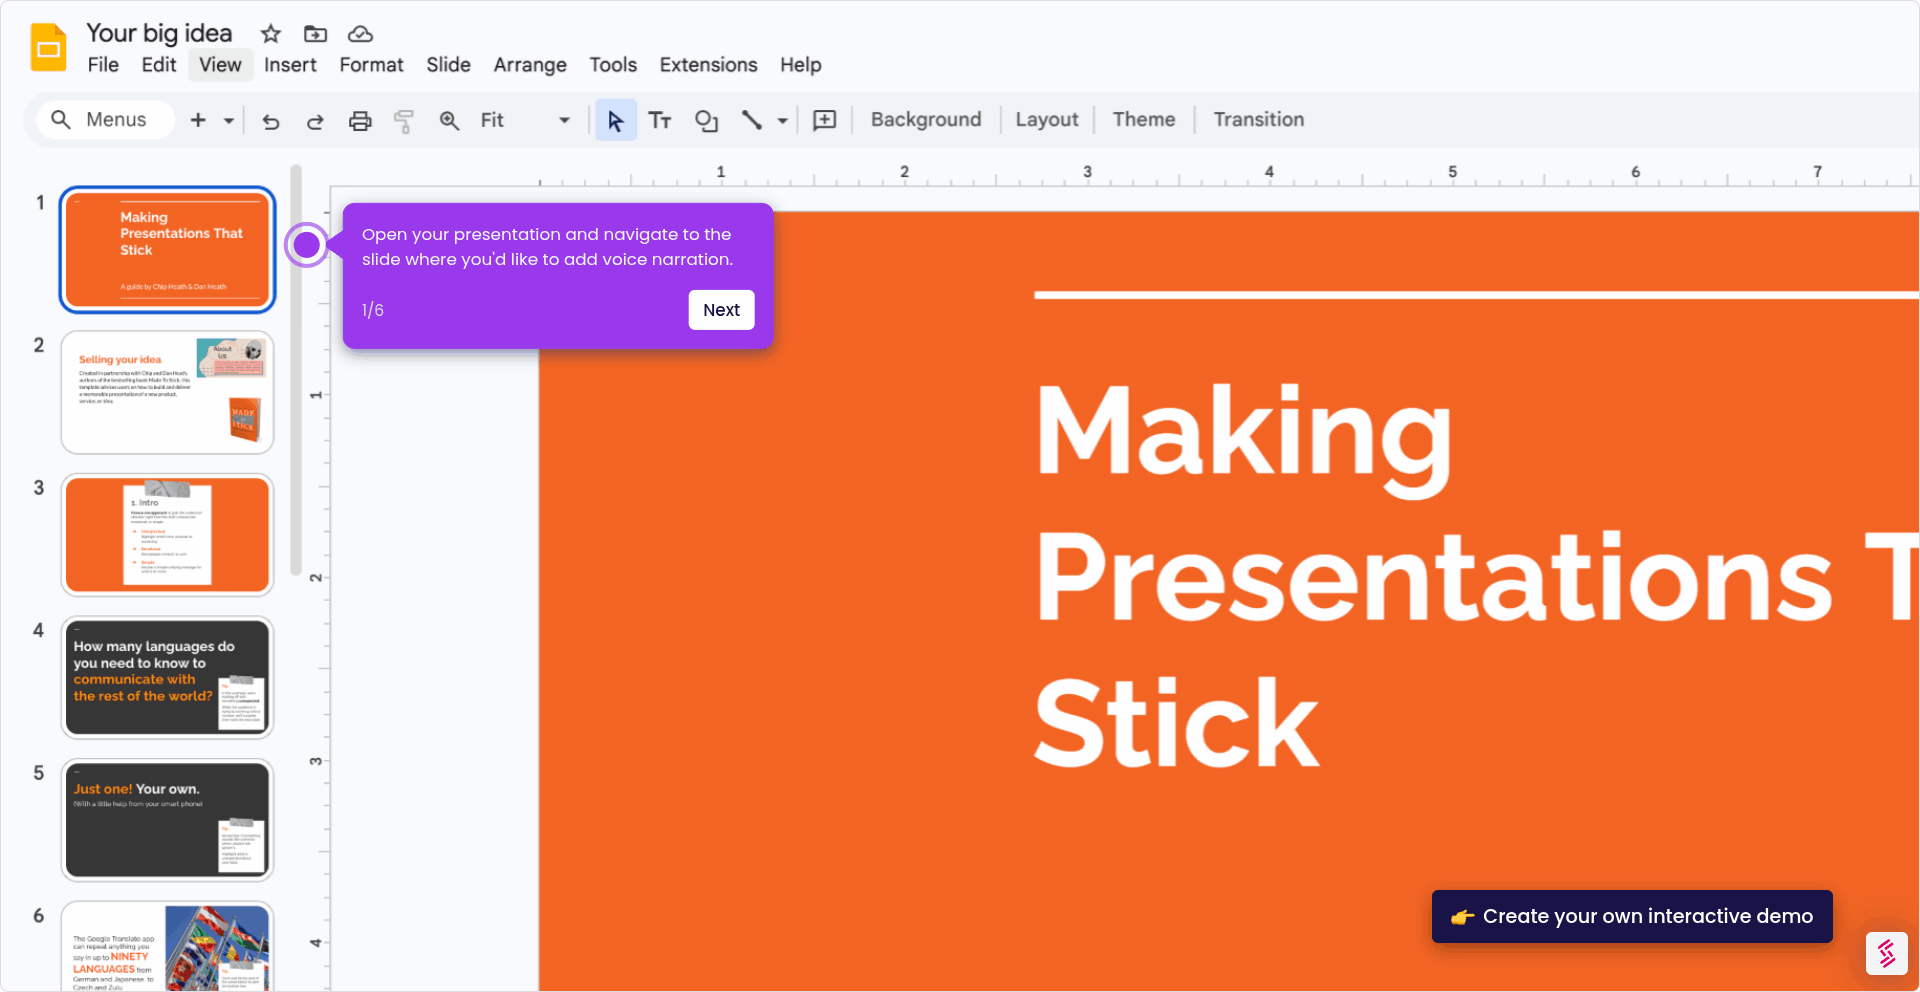Redo the last action
Image resolution: width=1920 pixels, height=992 pixels.
click(x=315, y=121)
